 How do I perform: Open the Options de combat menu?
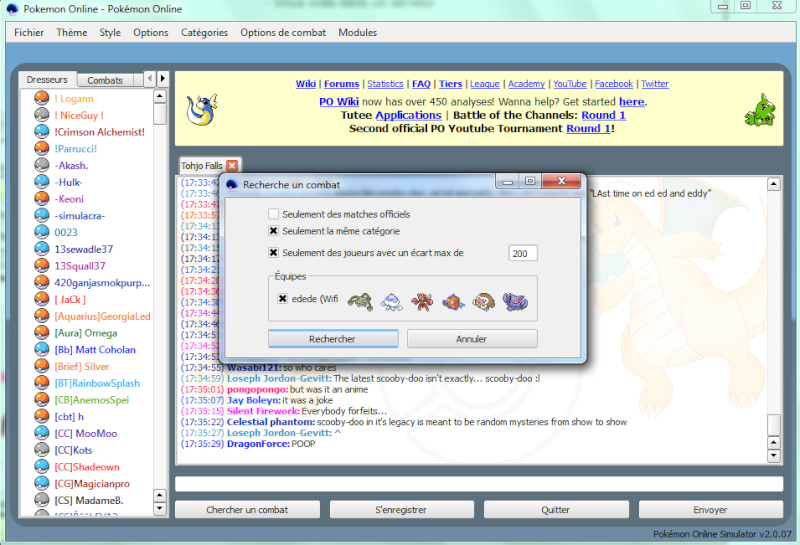[x=283, y=32]
